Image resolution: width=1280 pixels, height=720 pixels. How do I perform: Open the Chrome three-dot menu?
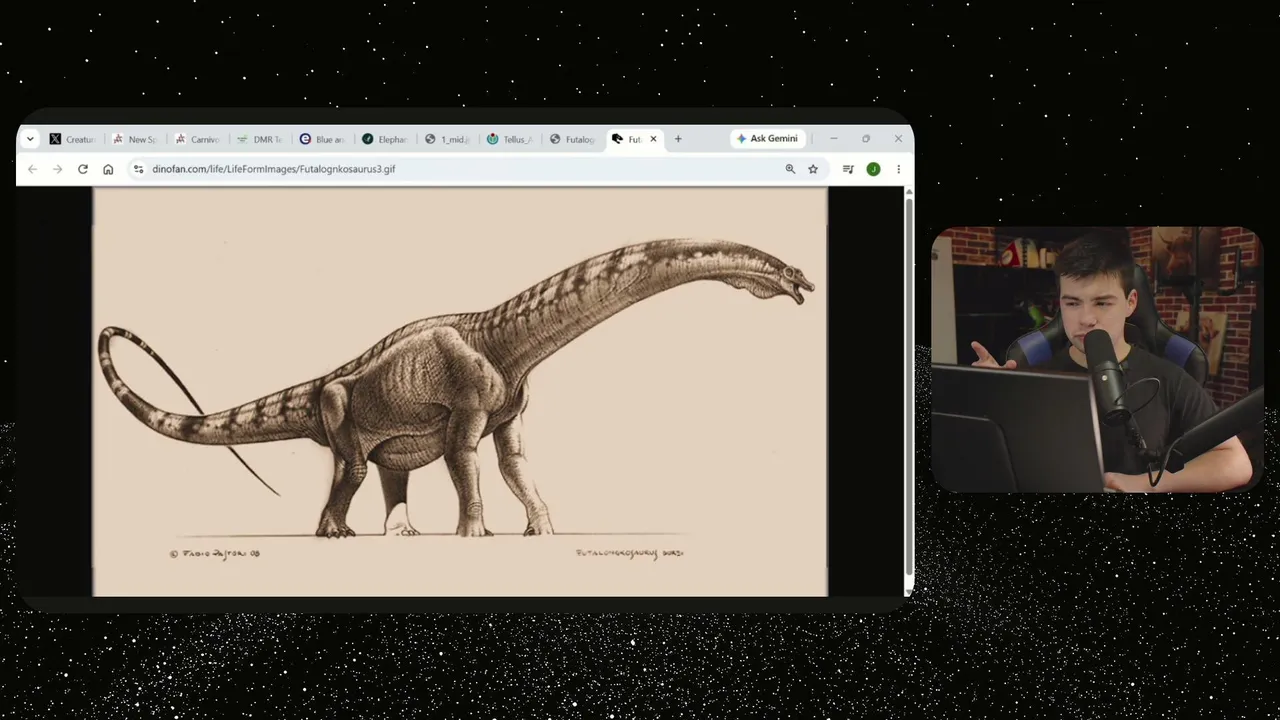898,169
